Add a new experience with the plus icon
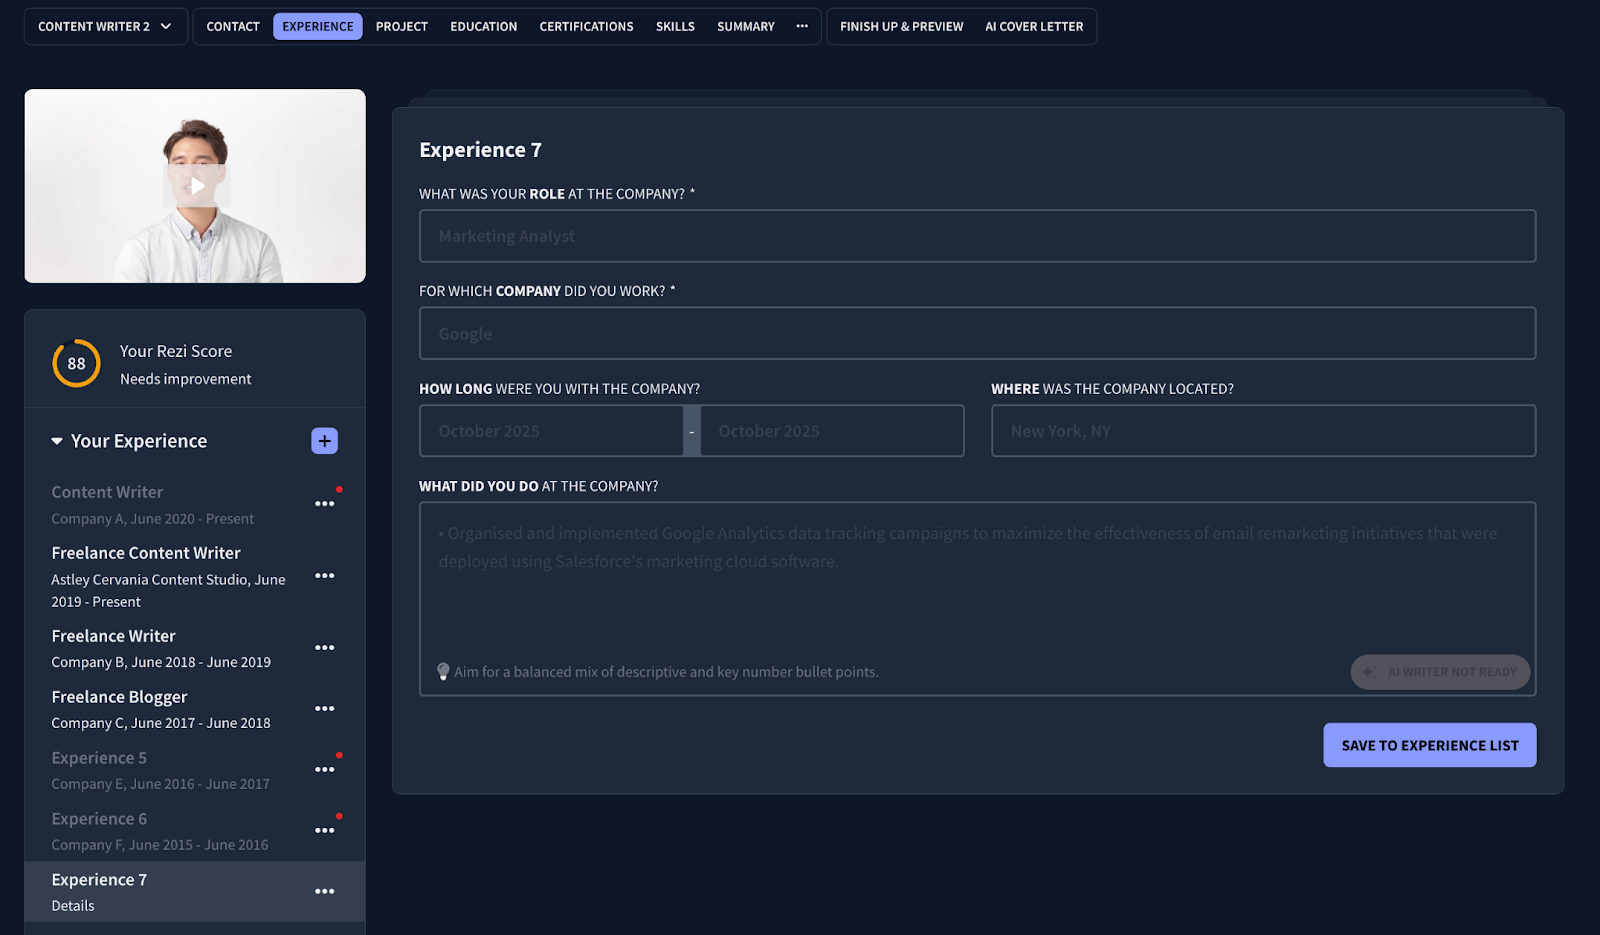The width and height of the screenshot is (1600, 935). (x=324, y=440)
